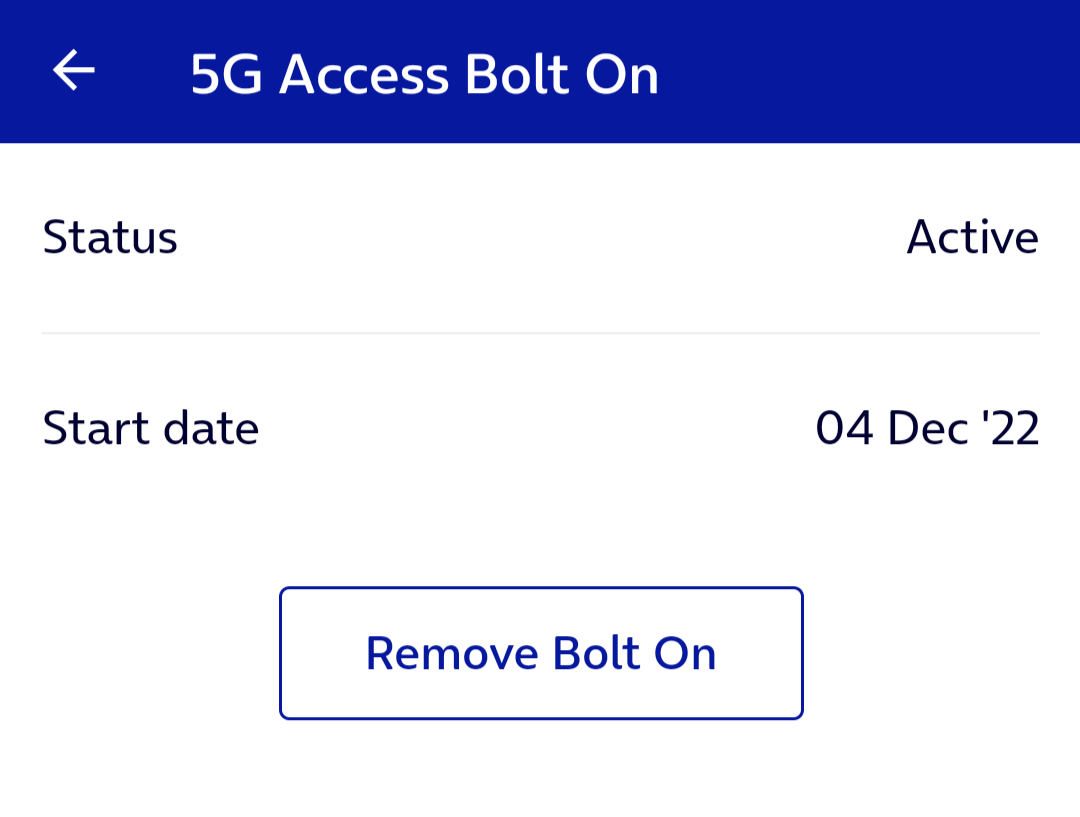Click the 04 Dec '22 date text
The width and height of the screenshot is (1080, 817).
click(x=929, y=427)
